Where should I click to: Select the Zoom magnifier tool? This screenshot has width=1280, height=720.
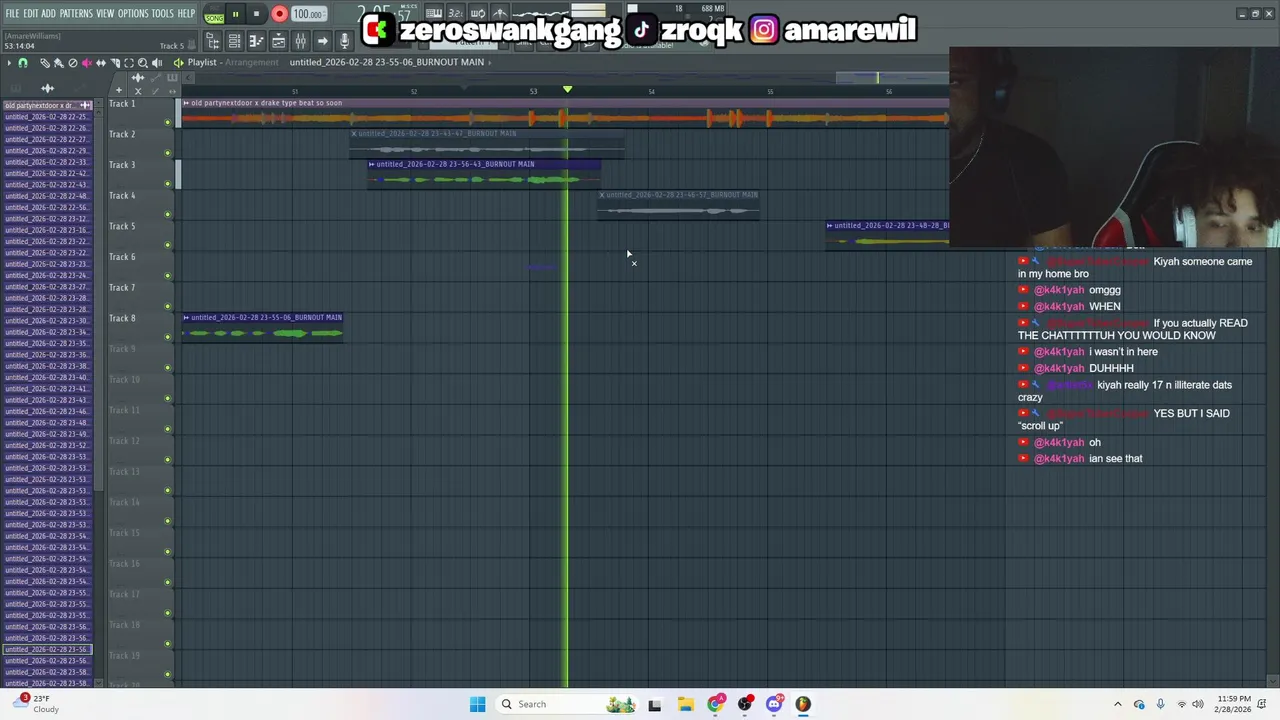click(143, 63)
